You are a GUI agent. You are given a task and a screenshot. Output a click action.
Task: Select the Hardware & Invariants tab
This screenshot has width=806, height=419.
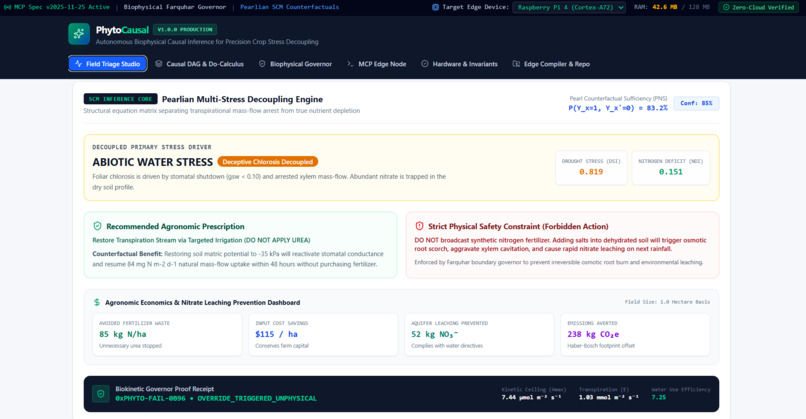tap(459, 64)
